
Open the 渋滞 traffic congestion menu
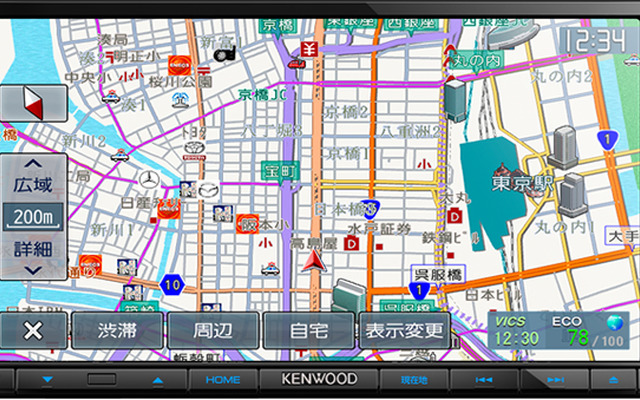pos(117,331)
